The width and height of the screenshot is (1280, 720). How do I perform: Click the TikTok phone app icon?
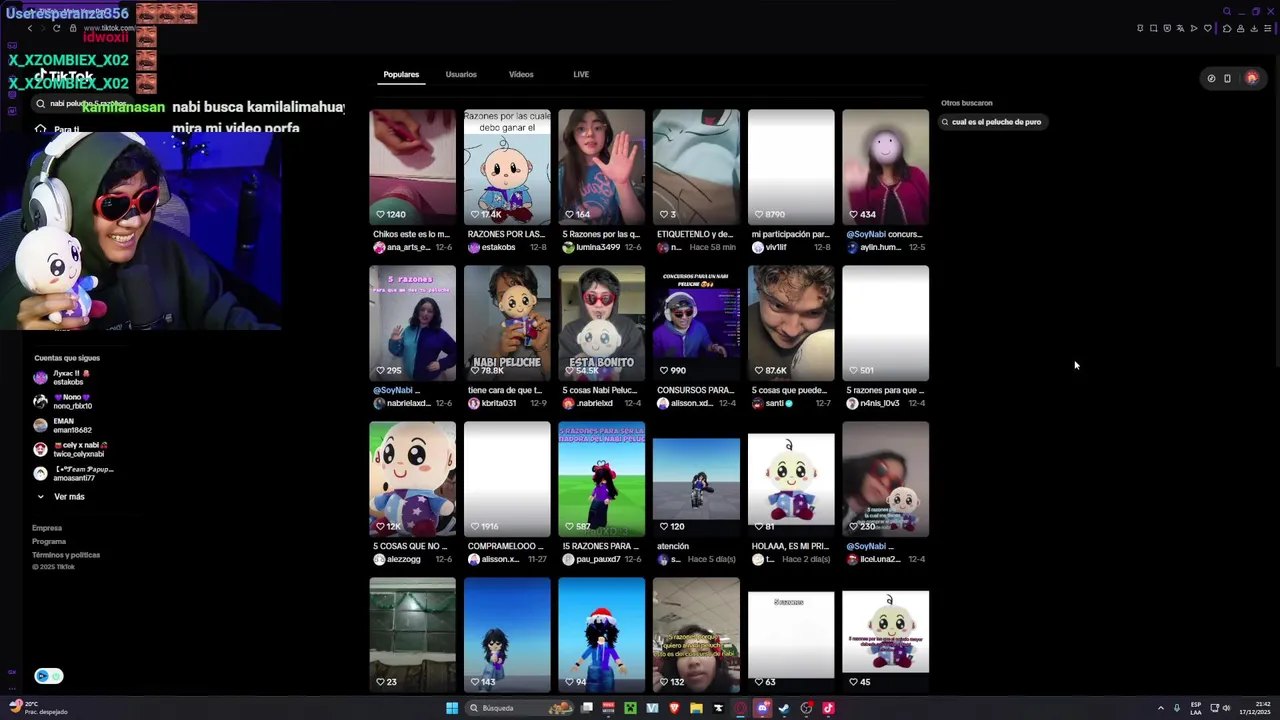(1227, 78)
